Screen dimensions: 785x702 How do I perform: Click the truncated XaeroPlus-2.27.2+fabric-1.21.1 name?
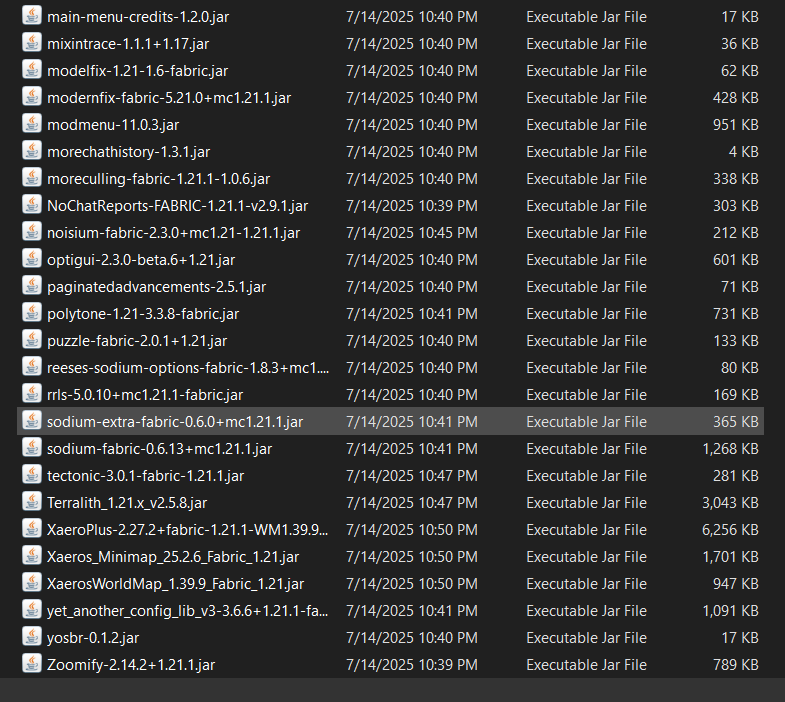tap(187, 531)
